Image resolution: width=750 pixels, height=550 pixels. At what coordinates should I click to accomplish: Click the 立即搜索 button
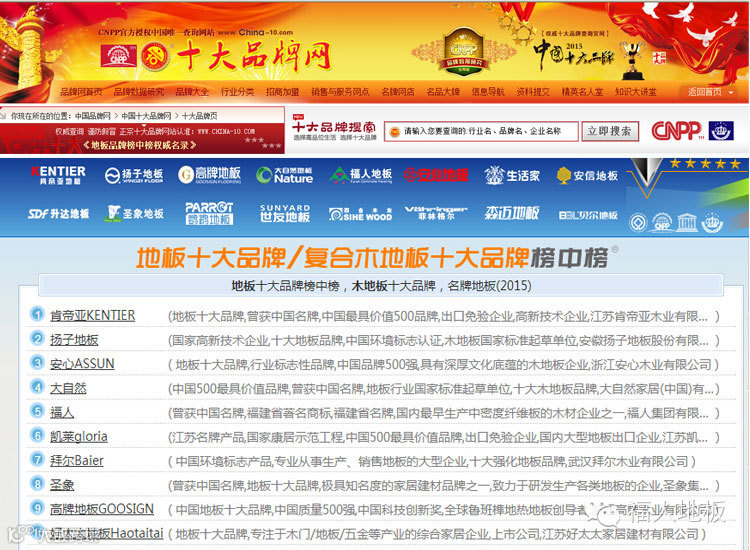(610, 131)
